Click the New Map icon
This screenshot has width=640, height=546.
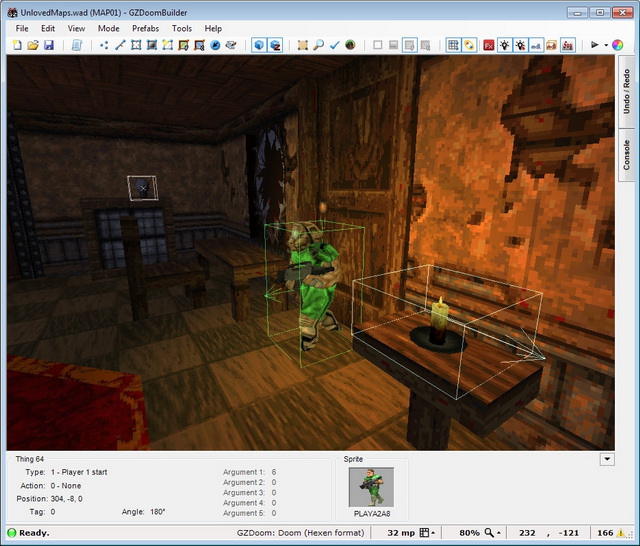point(17,45)
